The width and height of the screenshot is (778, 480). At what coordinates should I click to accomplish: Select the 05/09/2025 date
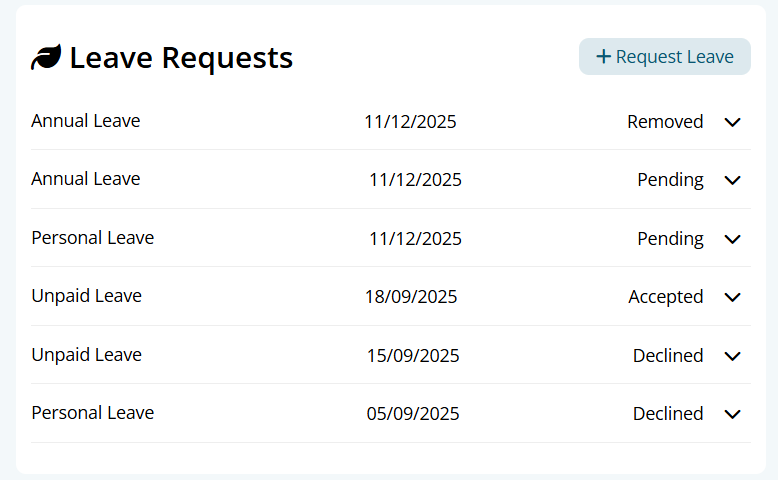(413, 414)
